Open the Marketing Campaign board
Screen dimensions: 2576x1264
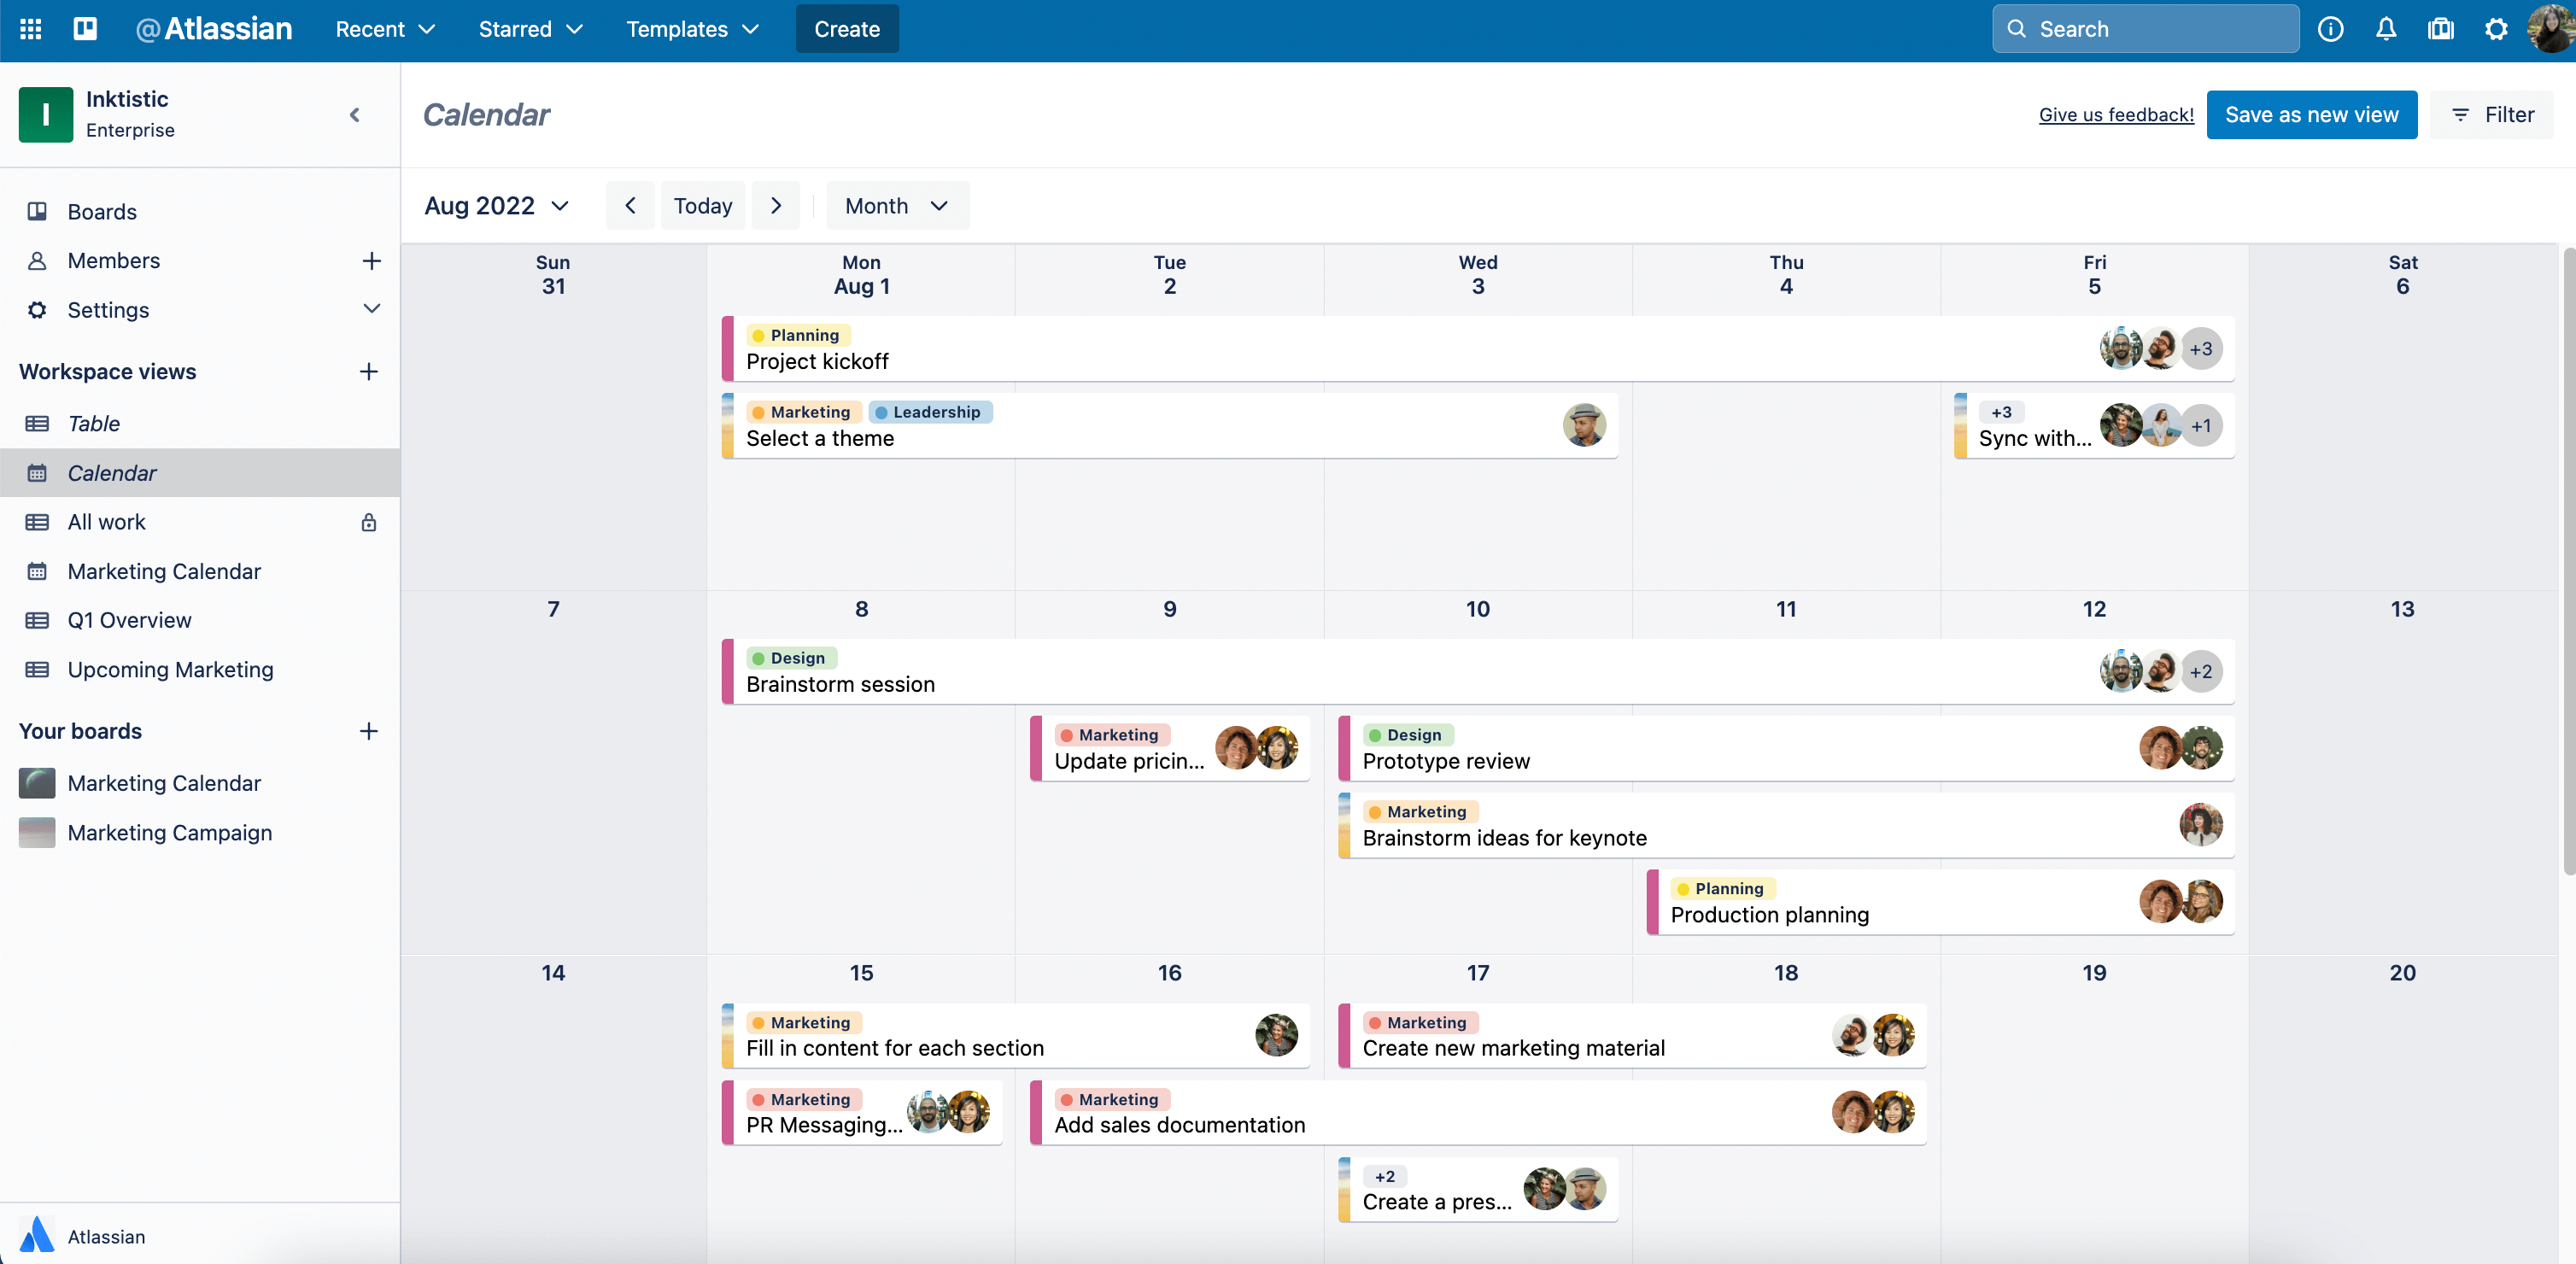coord(169,832)
